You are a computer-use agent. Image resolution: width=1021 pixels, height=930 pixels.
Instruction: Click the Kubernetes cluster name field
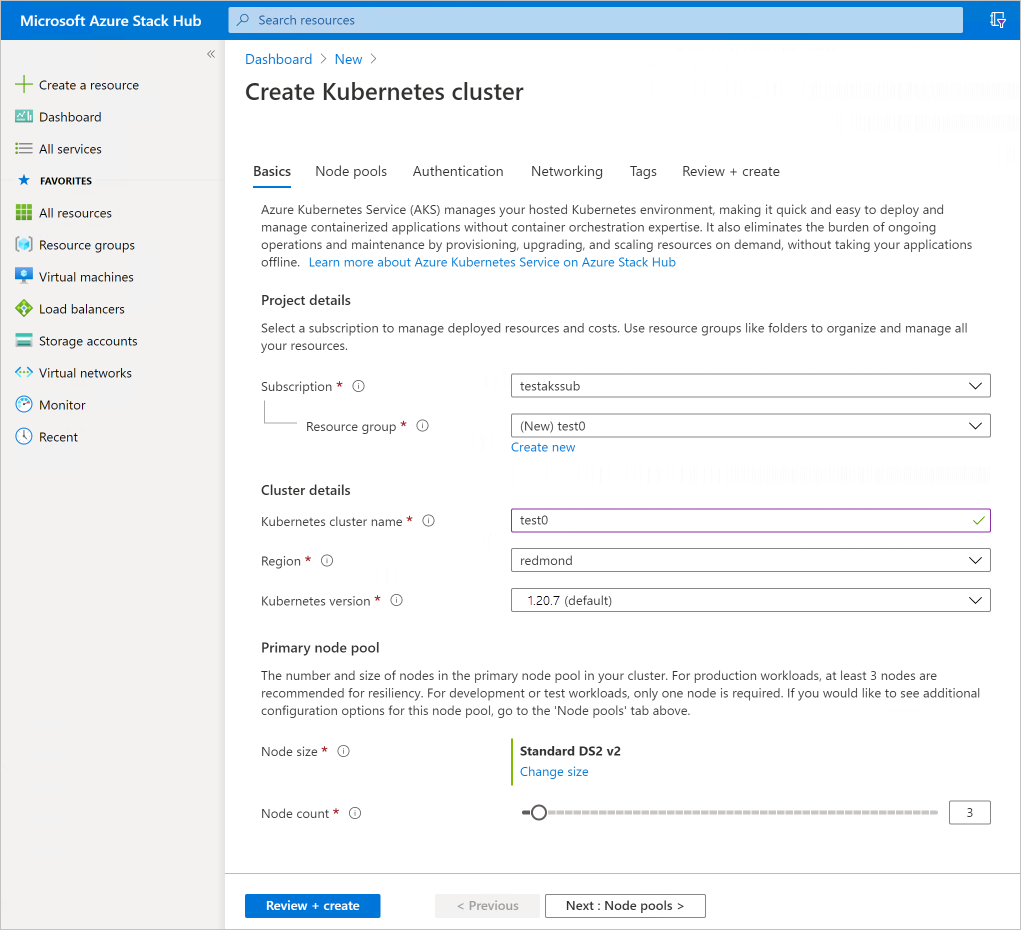(750, 520)
